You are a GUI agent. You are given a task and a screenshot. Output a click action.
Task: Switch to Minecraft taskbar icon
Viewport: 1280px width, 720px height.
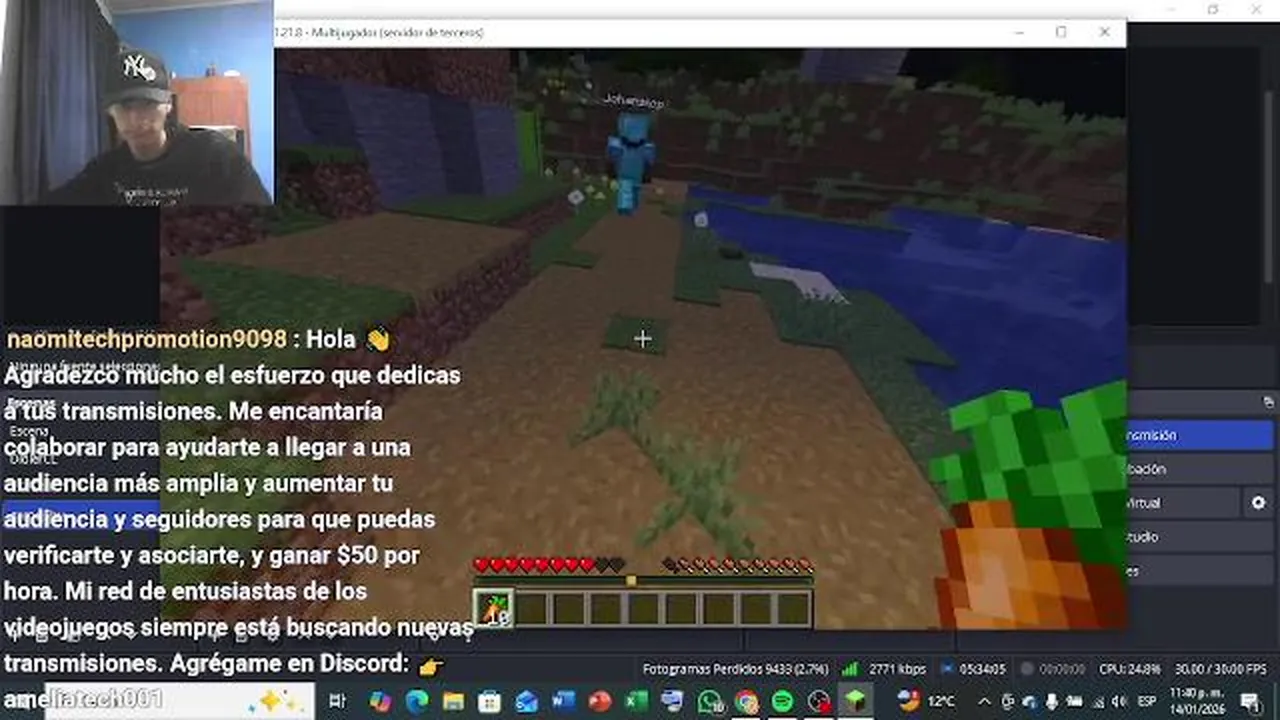pos(856,701)
